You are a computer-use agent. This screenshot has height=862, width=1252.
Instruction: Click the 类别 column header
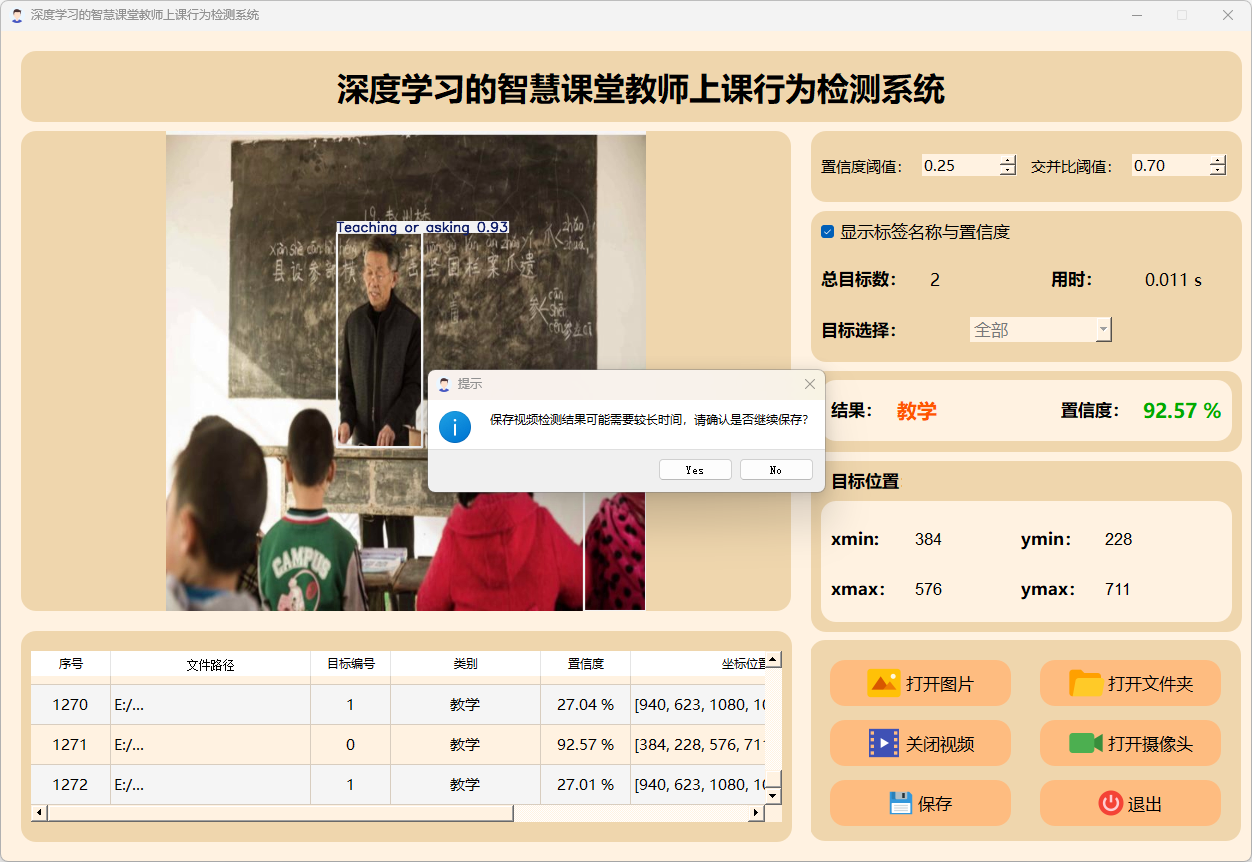click(465, 664)
